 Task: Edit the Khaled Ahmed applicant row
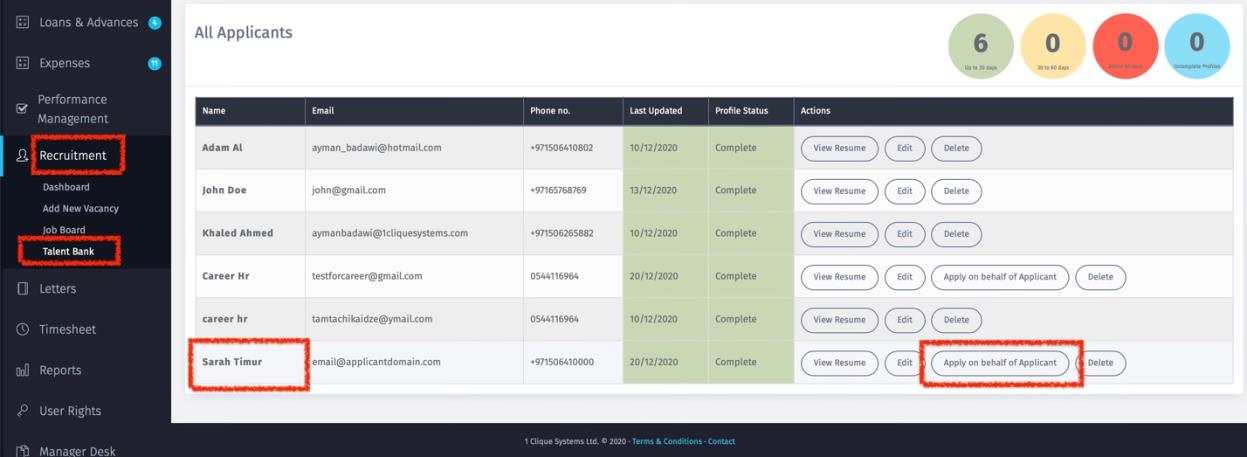click(x=904, y=234)
